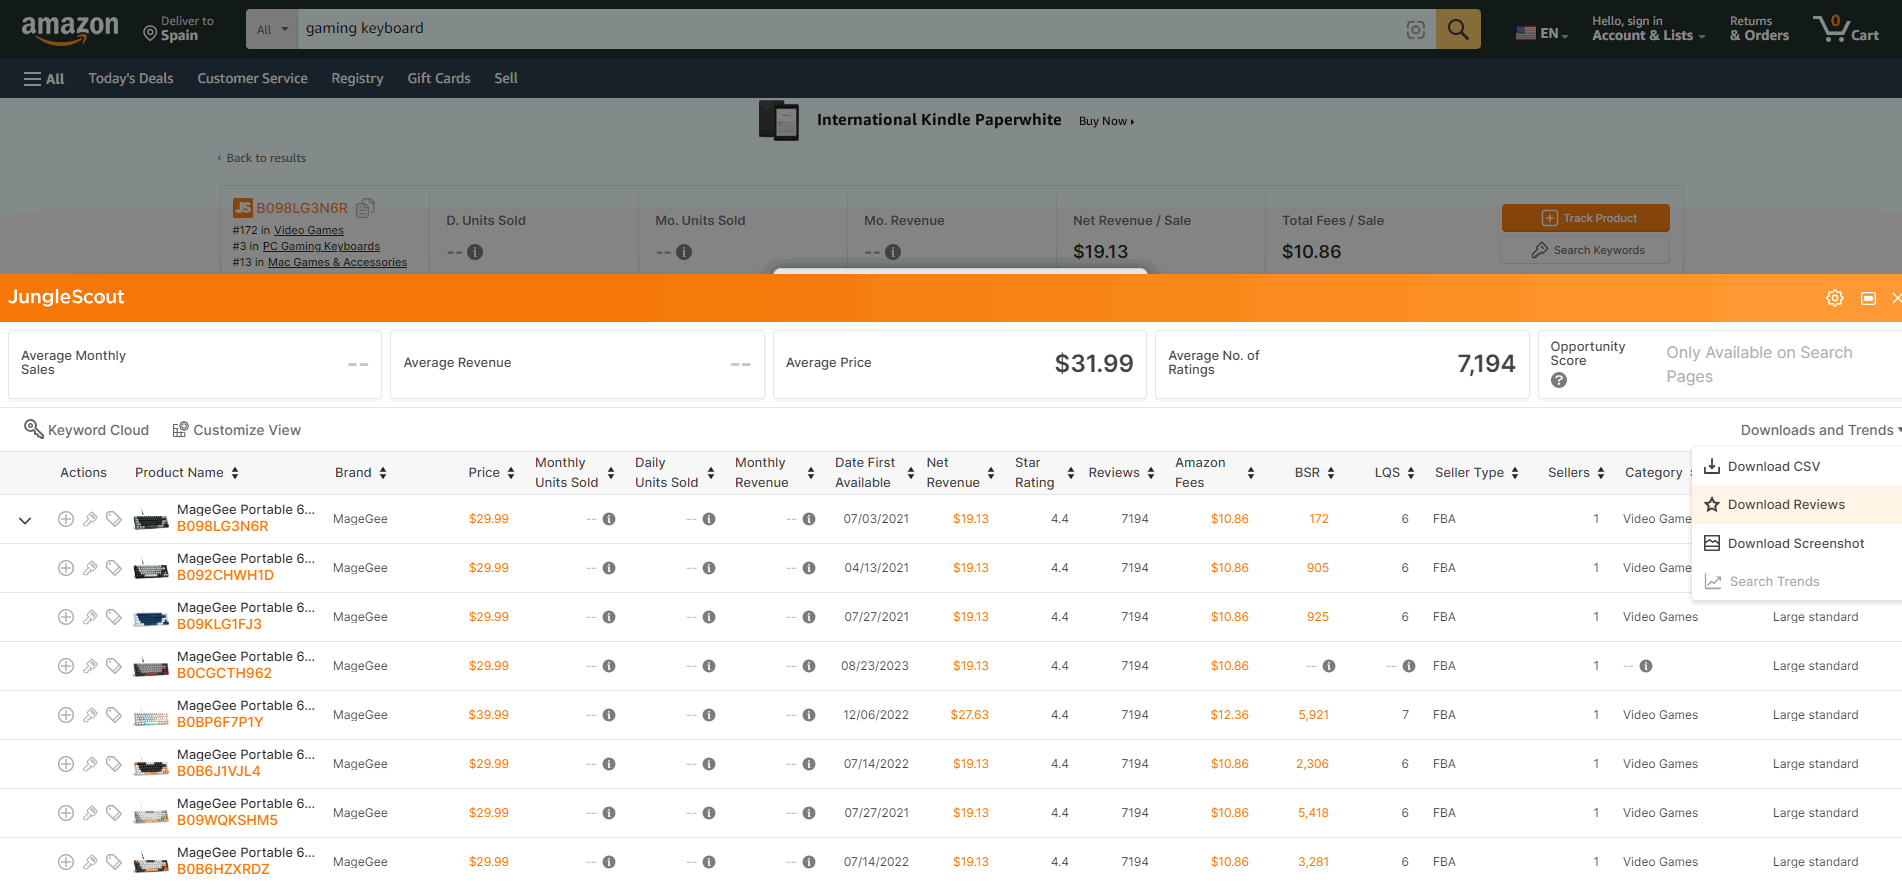Click Monthly Units Sold info icon for B098LG3N6R
This screenshot has width=1902, height=886.
(x=609, y=519)
